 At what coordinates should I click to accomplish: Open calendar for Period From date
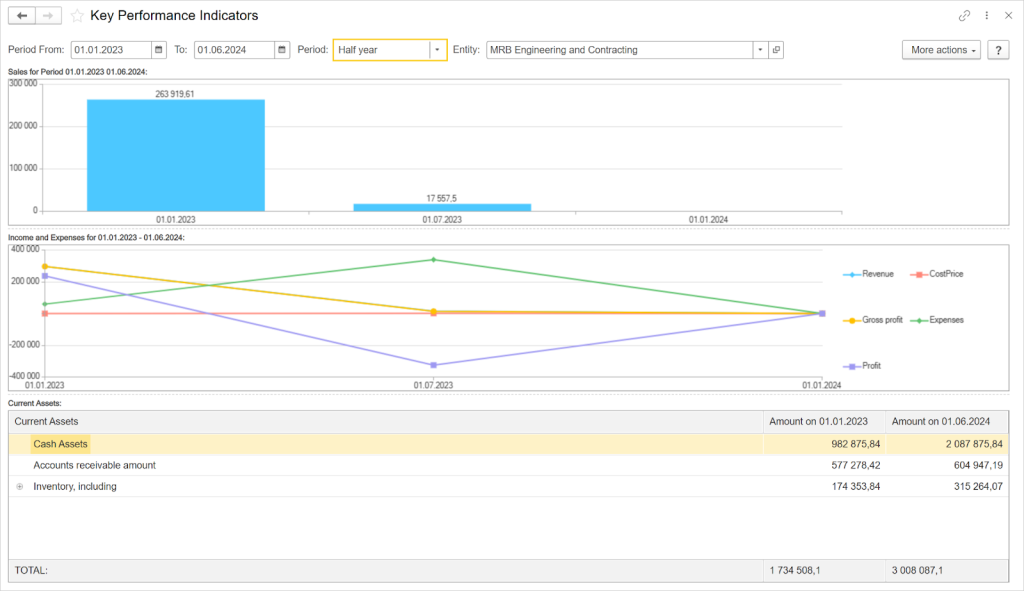159,50
